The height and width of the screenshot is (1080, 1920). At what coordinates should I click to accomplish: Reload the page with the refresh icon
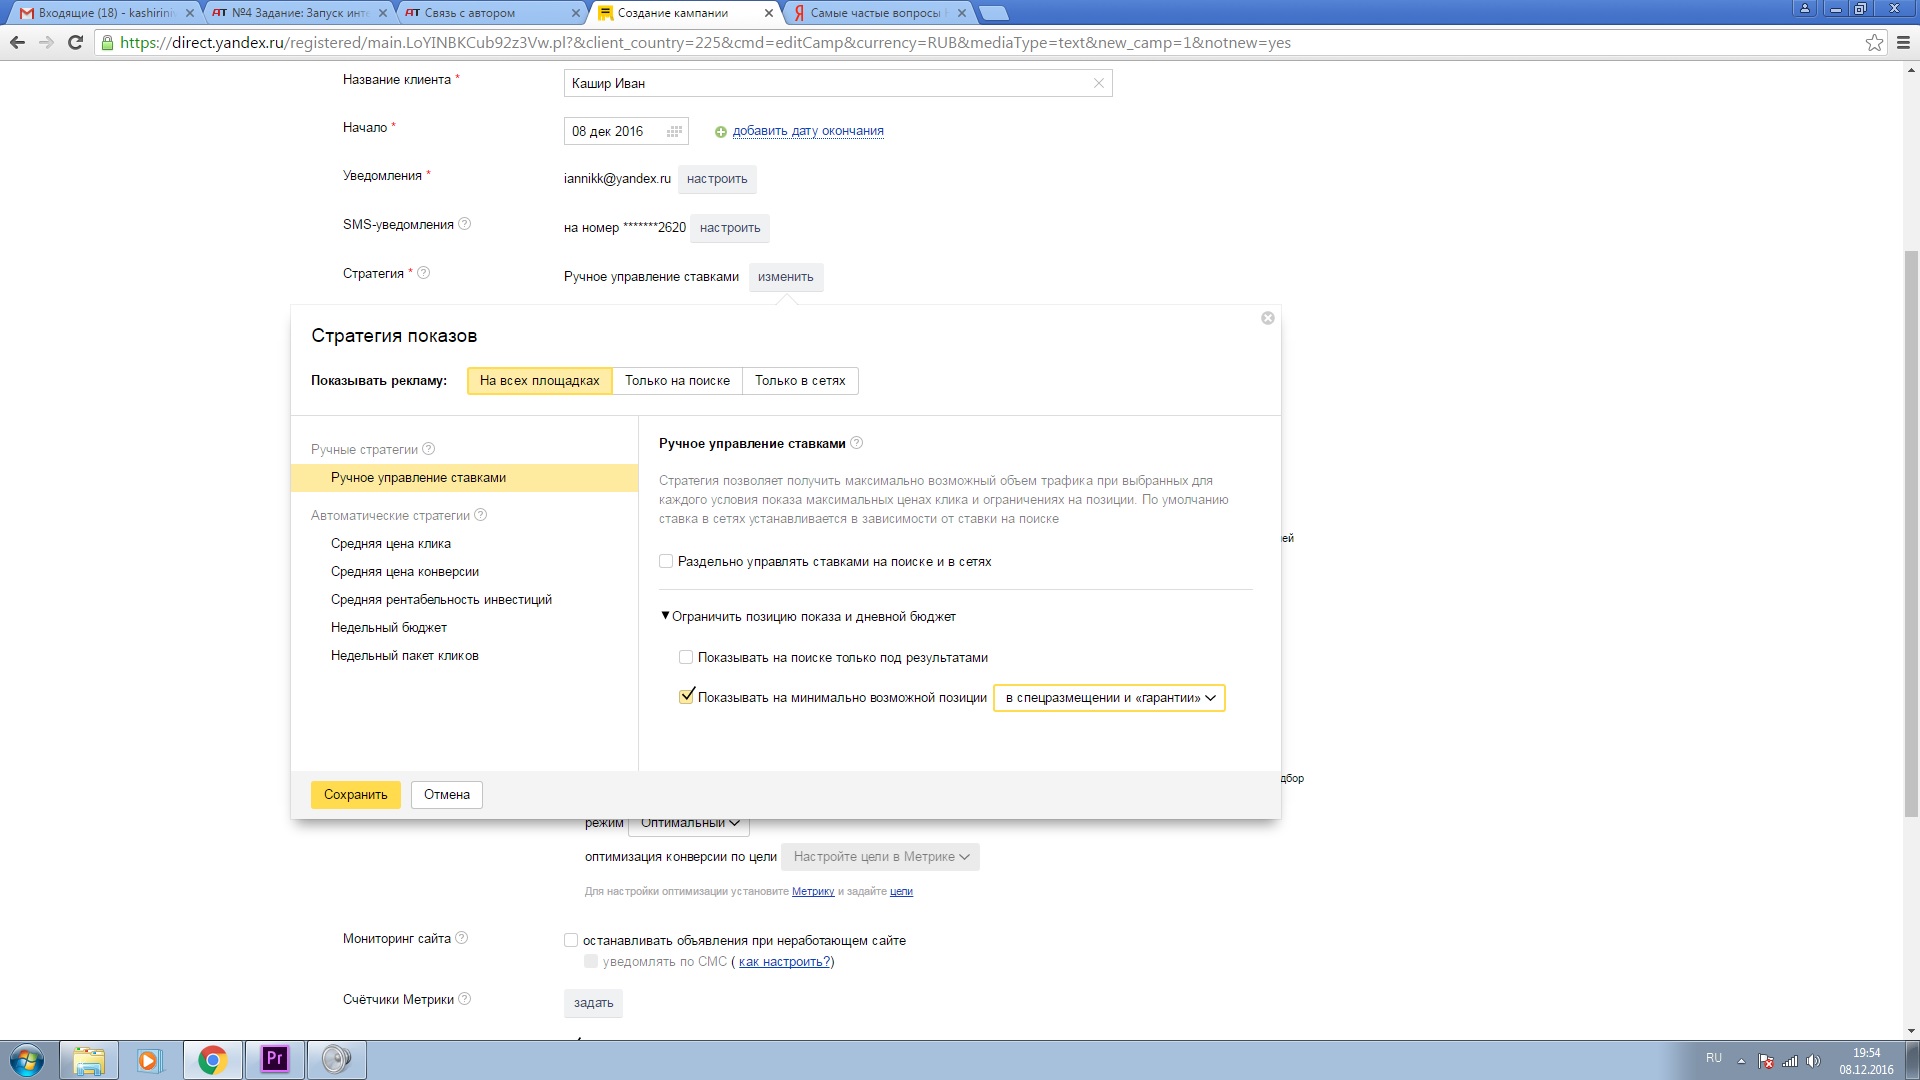coord(75,42)
